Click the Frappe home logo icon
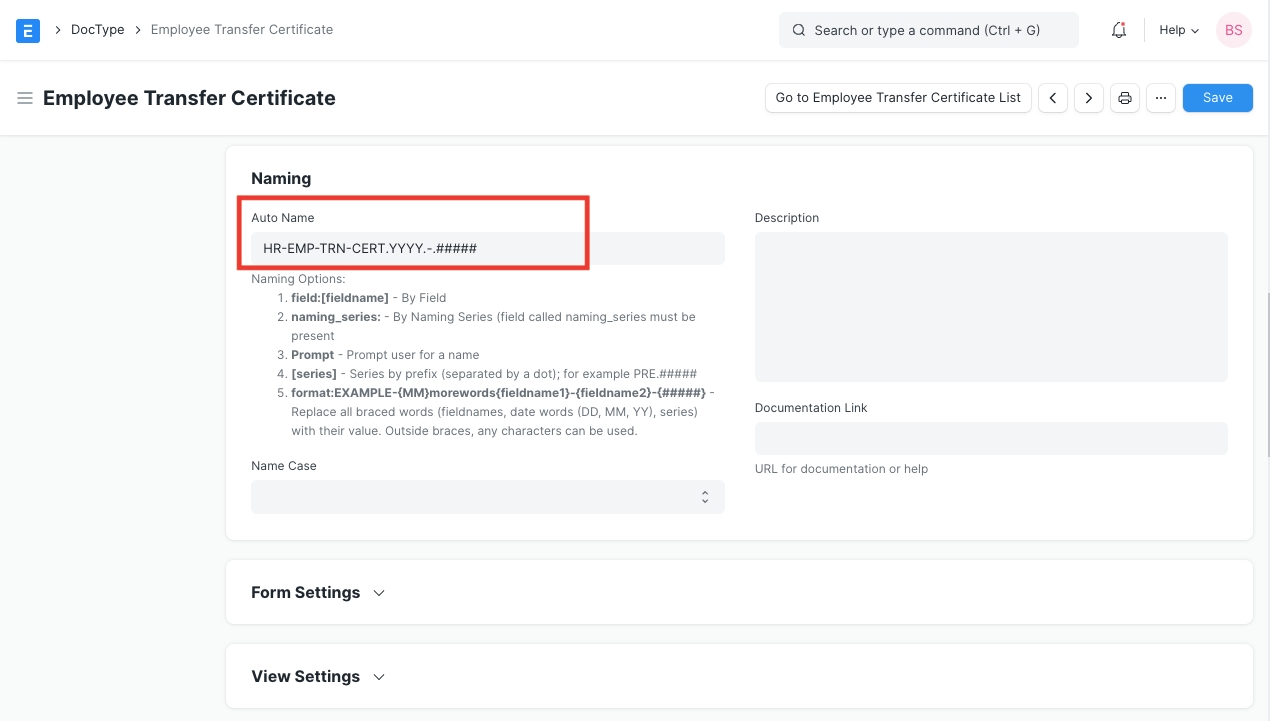1270x721 pixels. click(x=28, y=30)
